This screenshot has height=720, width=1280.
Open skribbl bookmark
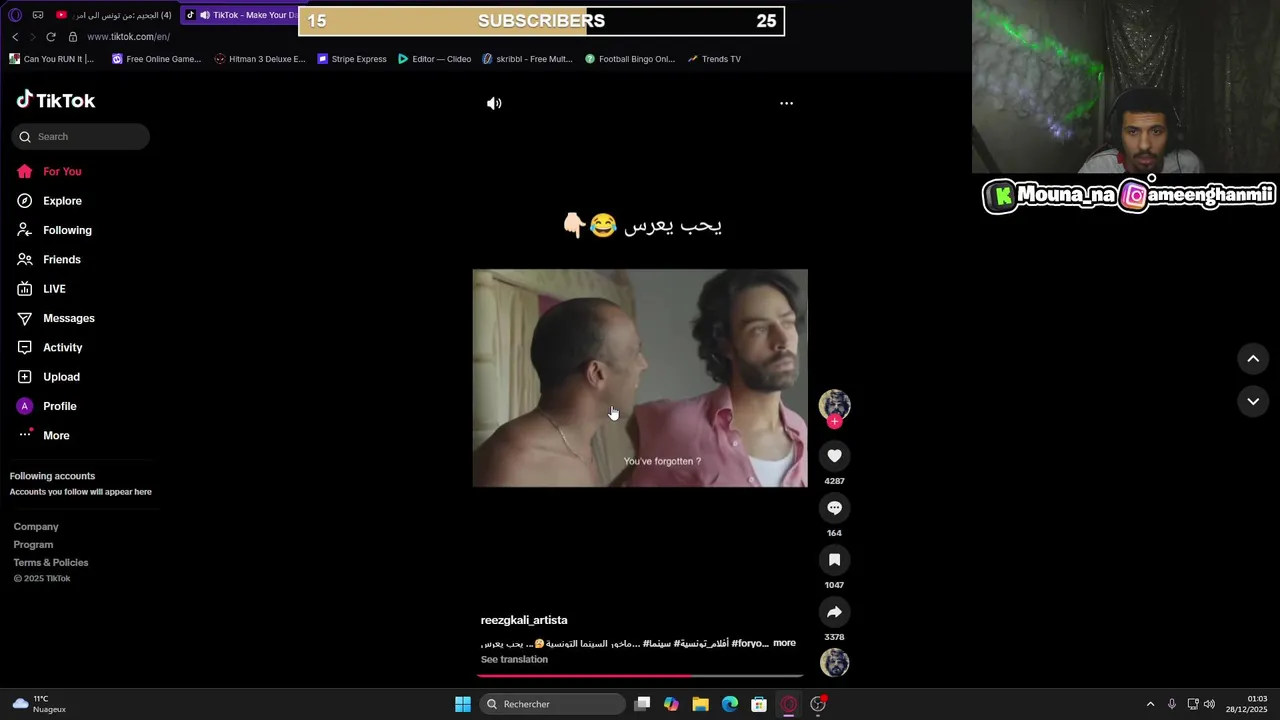pos(527,59)
